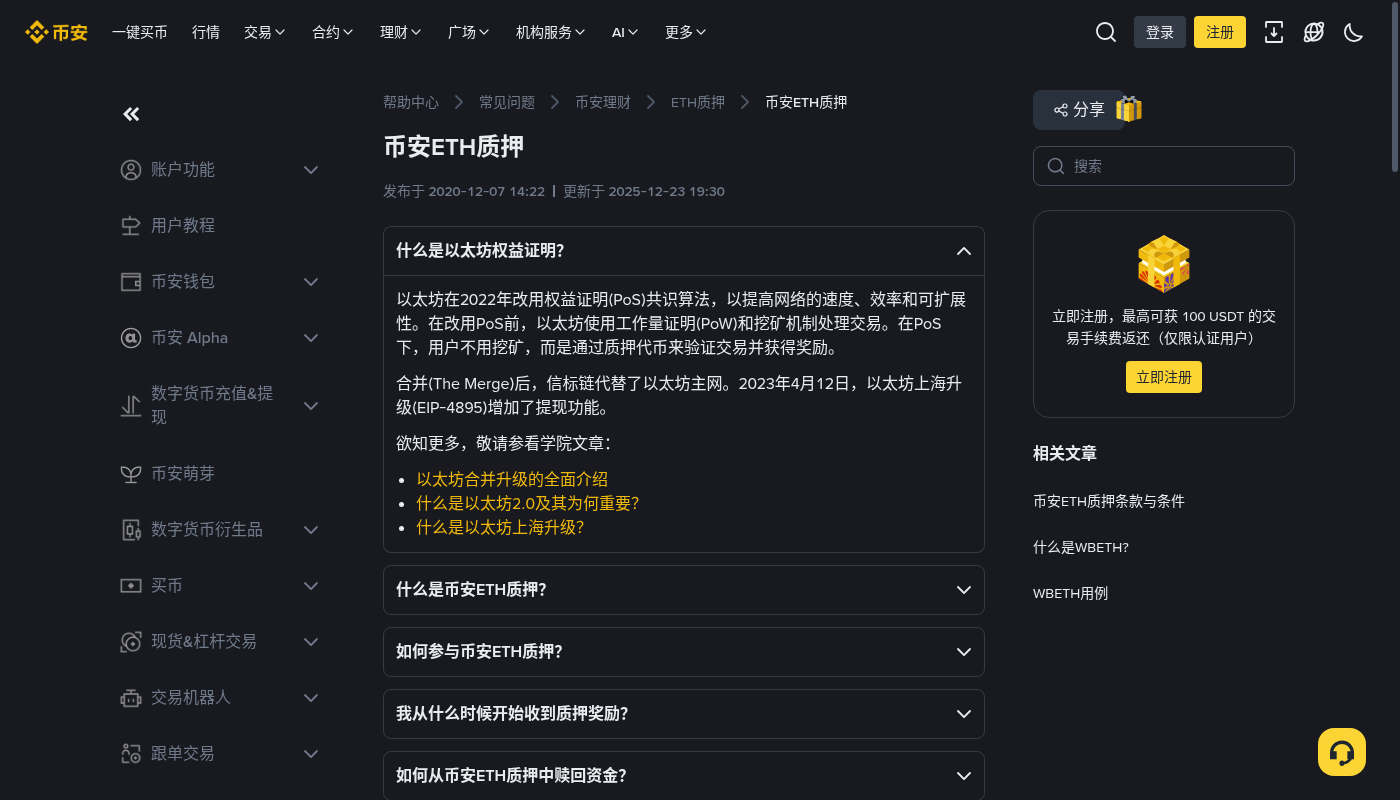This screenshot has width=1400, height=800.
Task: Click the 现货&杠杆交易 icon
Action: point(131,642)
